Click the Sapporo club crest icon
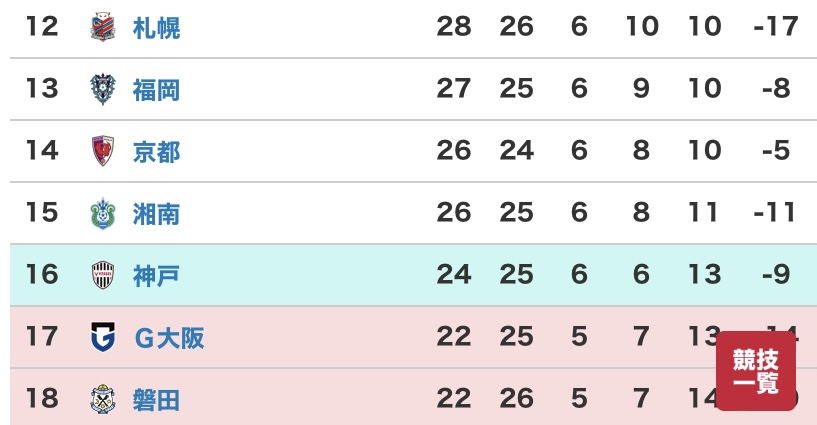The width and height of the screenshot is (817, 425). 103,28
